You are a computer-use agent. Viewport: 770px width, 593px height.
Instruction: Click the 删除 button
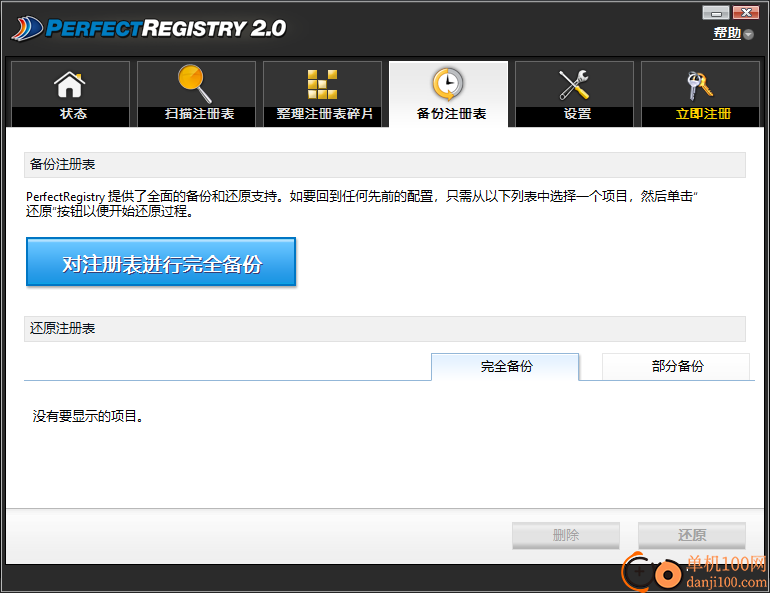click(566, 535)
